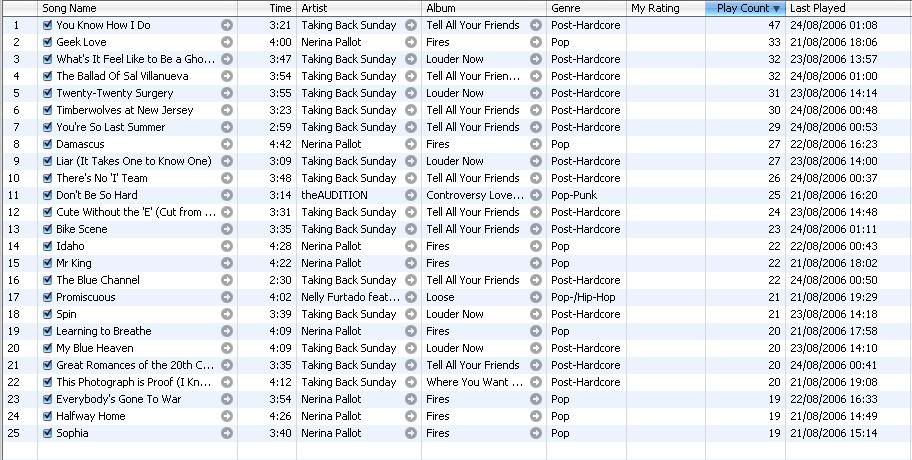Click the My Rating column header

tap(665, 8)
